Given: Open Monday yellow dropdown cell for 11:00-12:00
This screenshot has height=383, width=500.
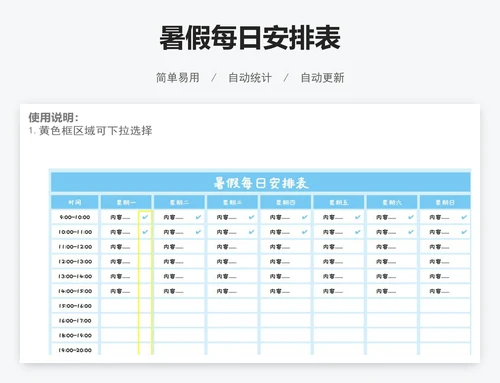Looking at the screenshot, I should pos(145,247).
